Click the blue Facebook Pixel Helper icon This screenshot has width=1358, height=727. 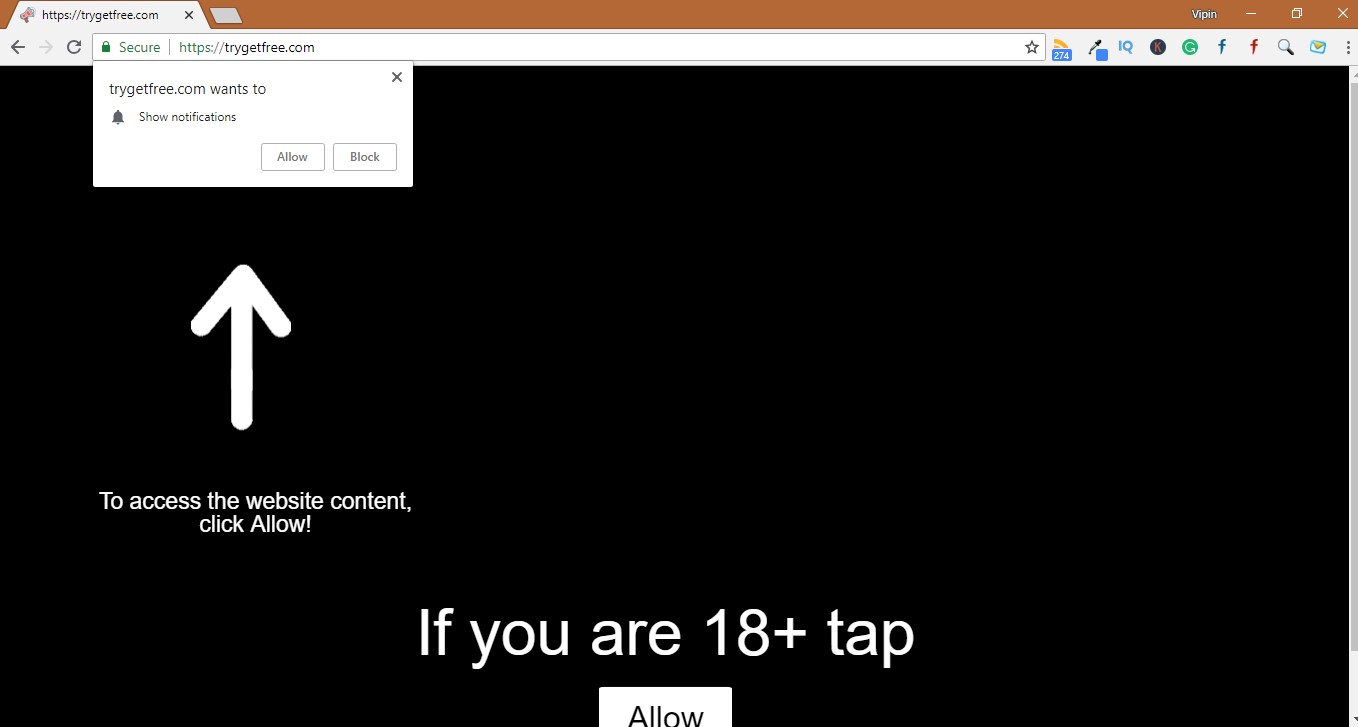coord(1221,47)
